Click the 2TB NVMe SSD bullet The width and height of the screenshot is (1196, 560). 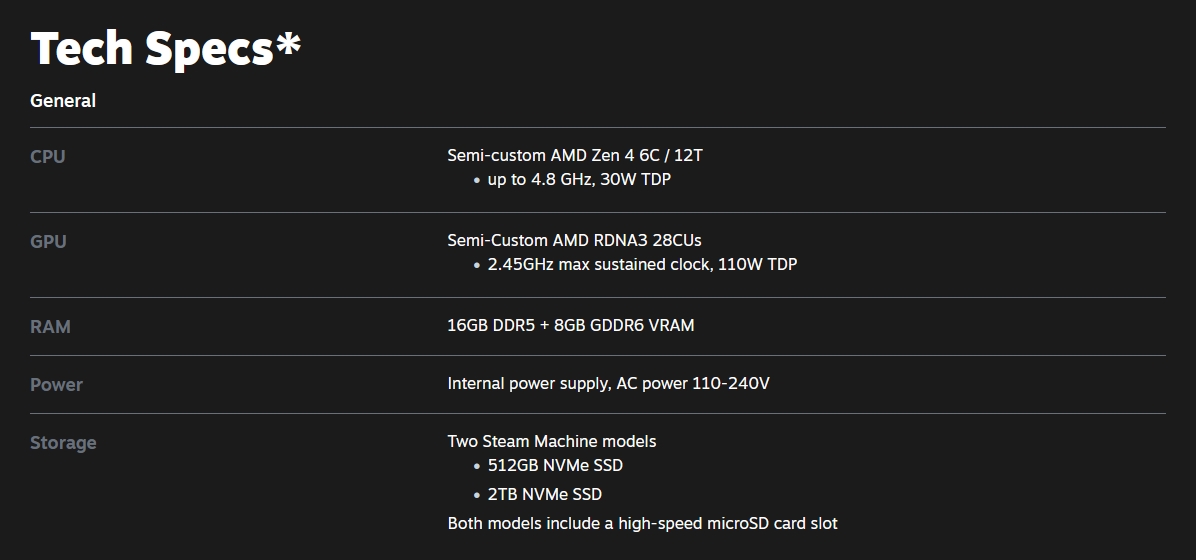tap(544, 494)
